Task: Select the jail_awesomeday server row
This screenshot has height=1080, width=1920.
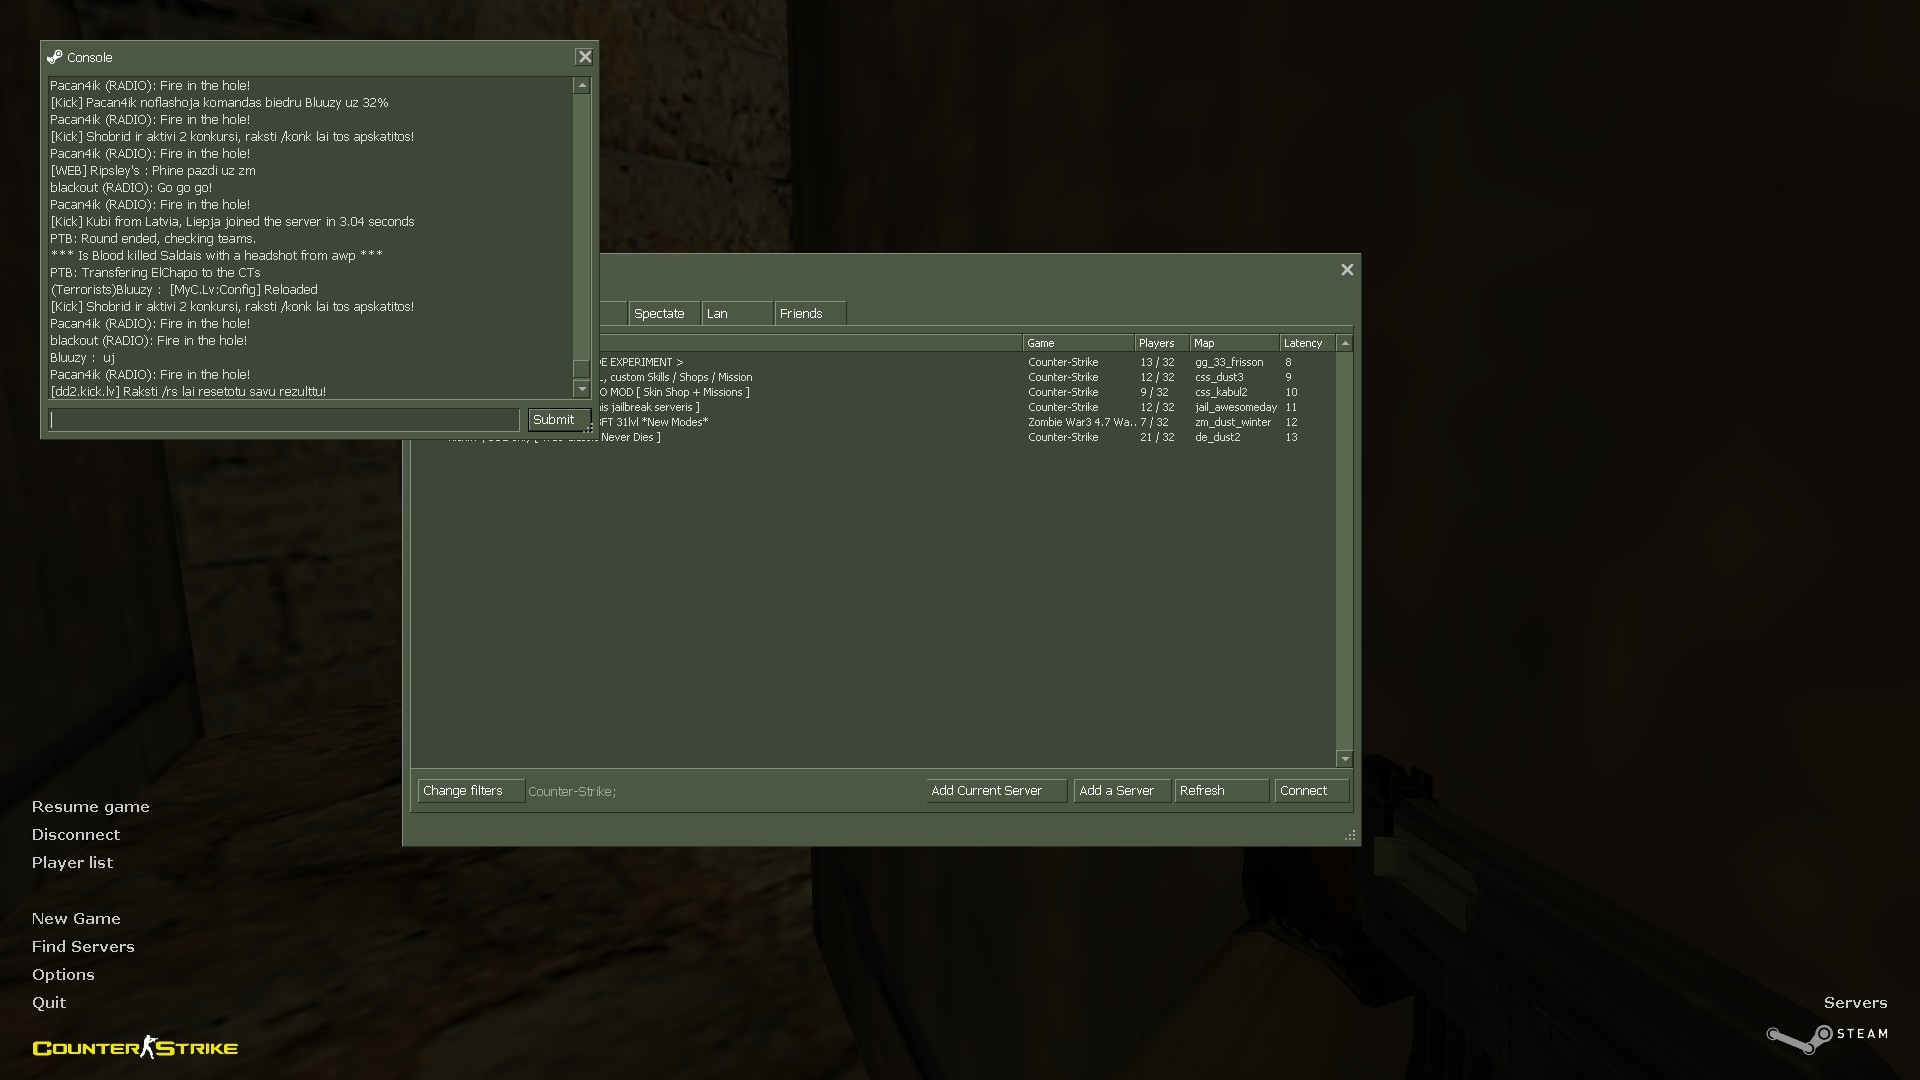Action: pyautogui.click(x=875, y=407)
